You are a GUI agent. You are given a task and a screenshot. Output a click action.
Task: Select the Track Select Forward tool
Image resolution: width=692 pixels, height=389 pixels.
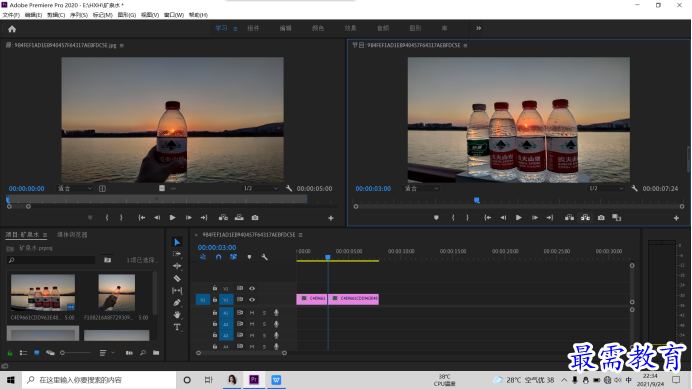coord(177,254)
